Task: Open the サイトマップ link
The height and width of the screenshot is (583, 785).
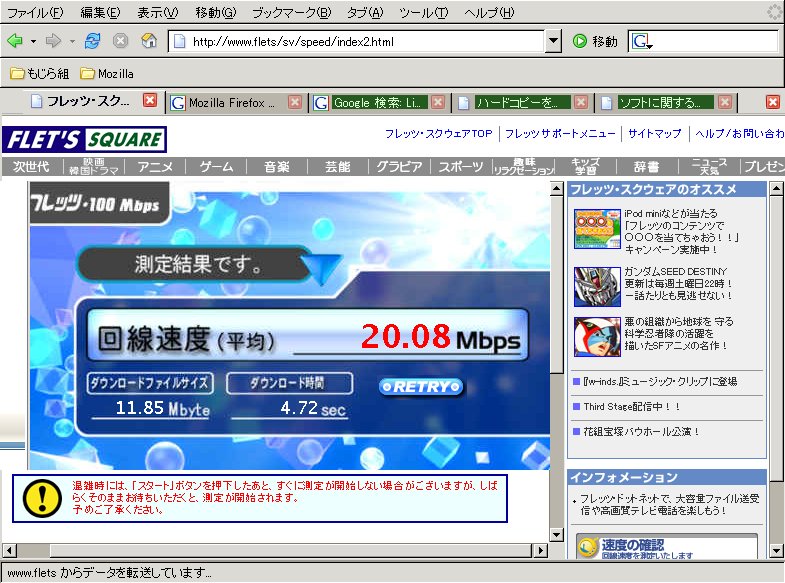Action: click(x=654, y=134)
